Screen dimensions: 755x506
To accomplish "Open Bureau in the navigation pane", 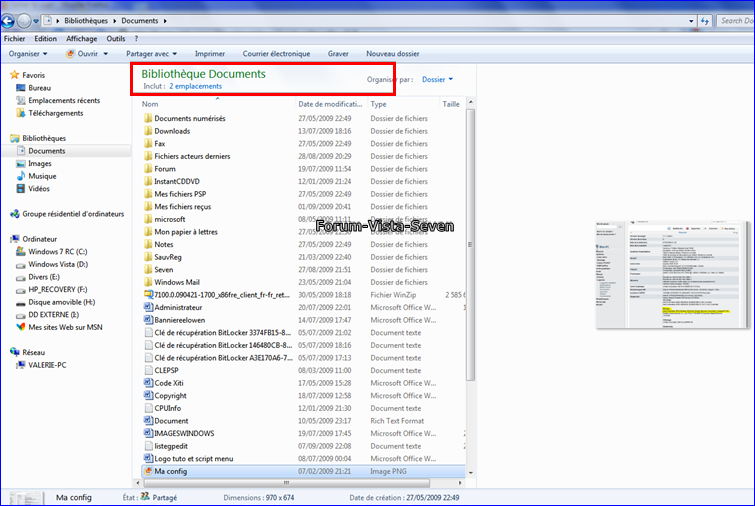I will pos(39,88).
